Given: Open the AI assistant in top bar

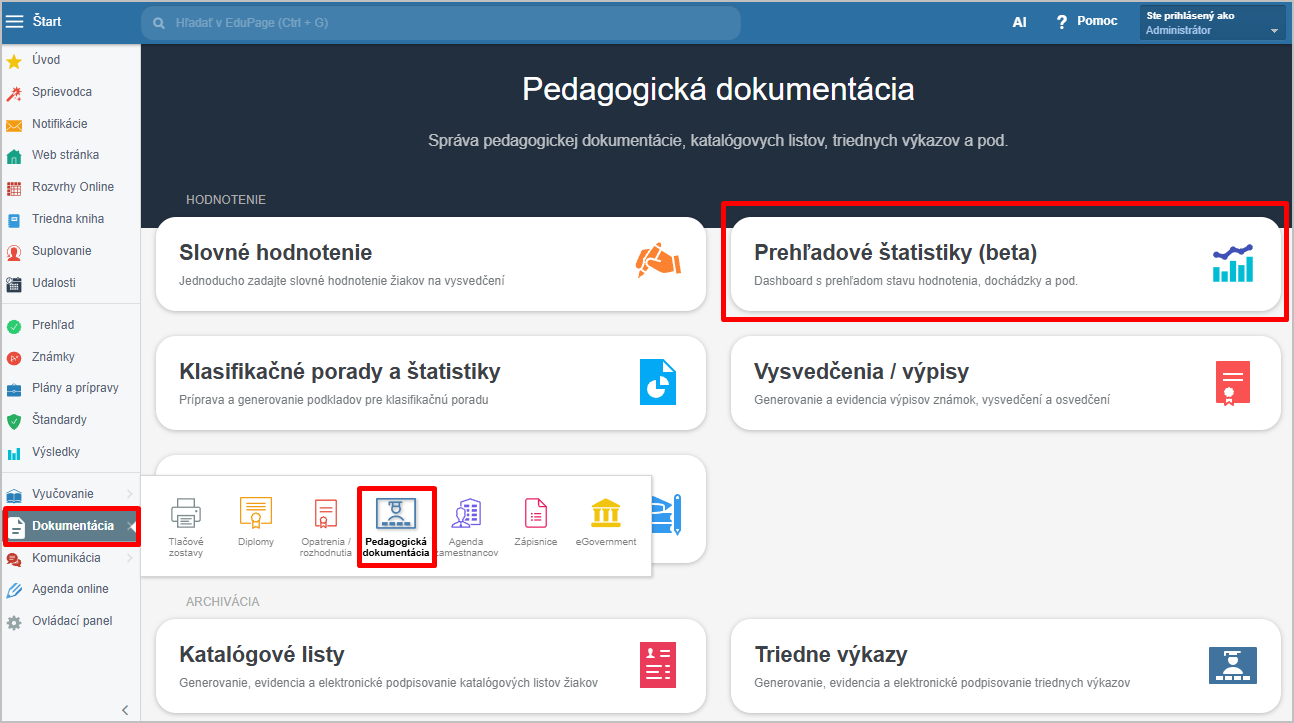Looking at the screenshot, I should point(1019,22).
